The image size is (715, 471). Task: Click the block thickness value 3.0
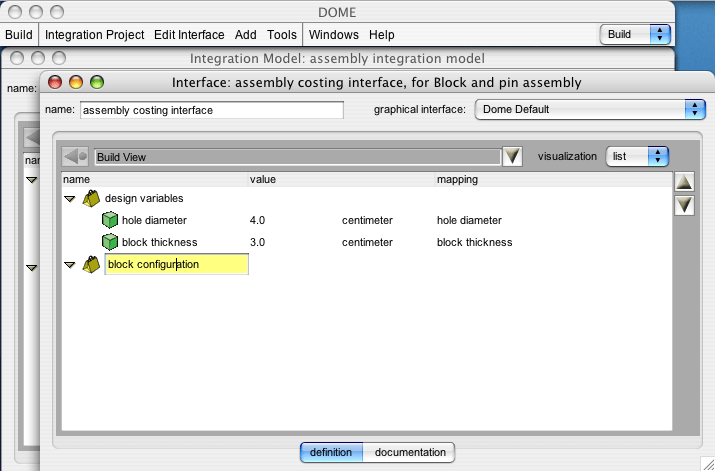point(257,243)
